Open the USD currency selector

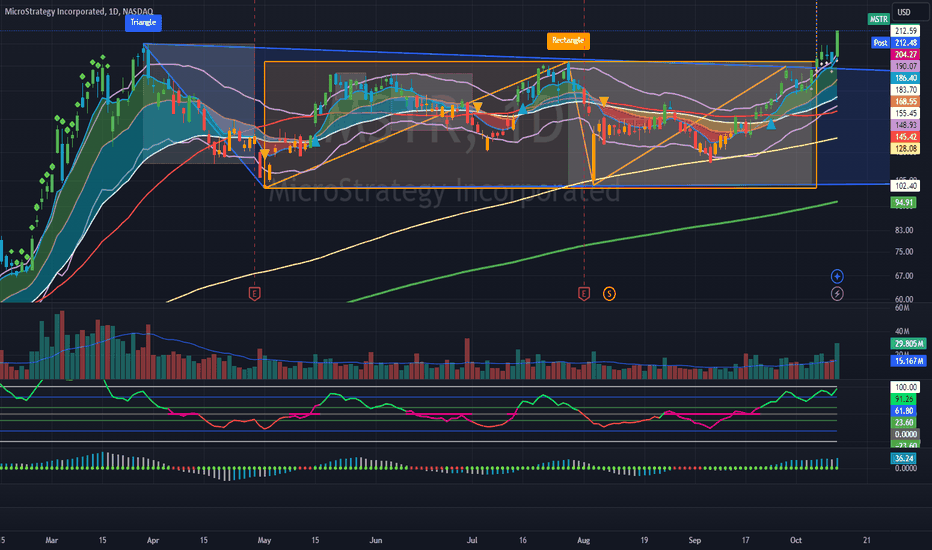[910, 12]
